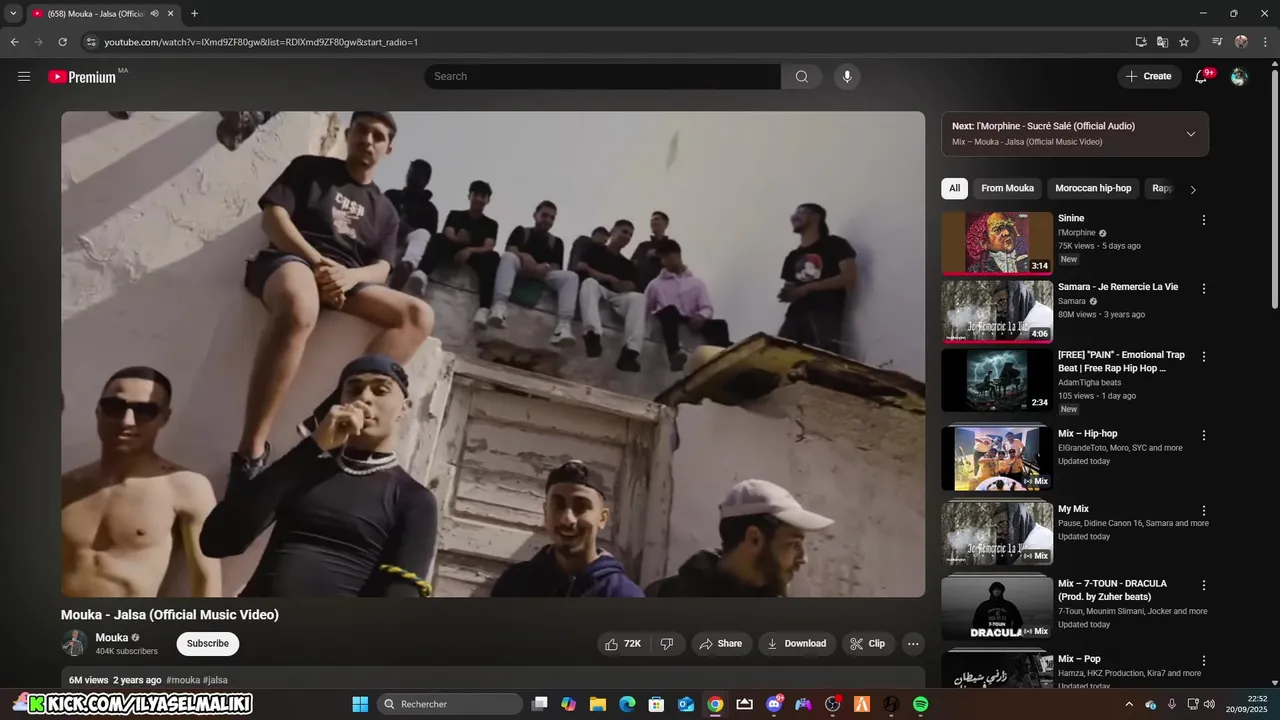Viewport: 1280px width, 720px height.
Task: Bookmark this page with the star icon
Action: (1184, 42)
